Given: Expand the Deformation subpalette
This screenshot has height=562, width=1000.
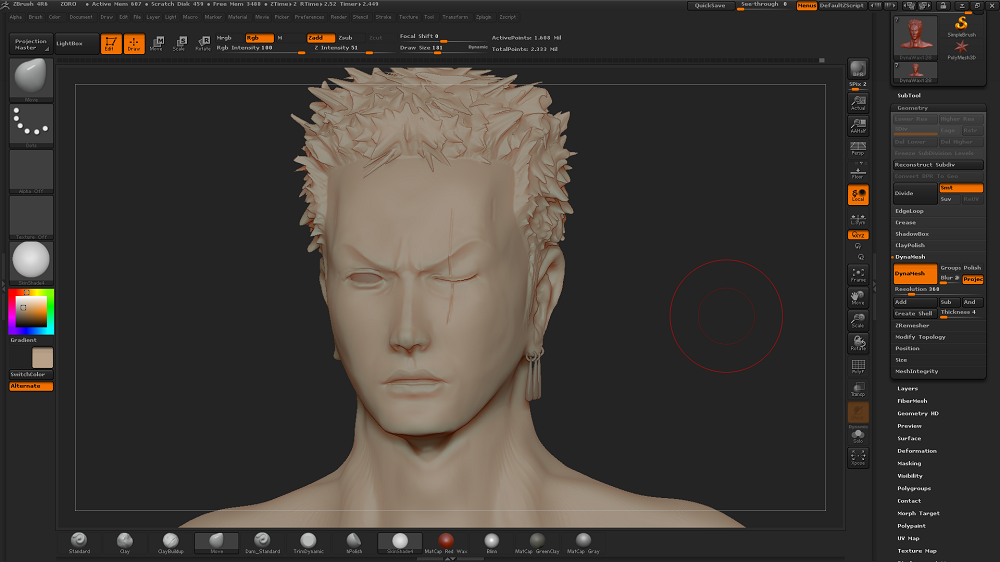Looking at the screenshot, I should click(x=917, y=451).
